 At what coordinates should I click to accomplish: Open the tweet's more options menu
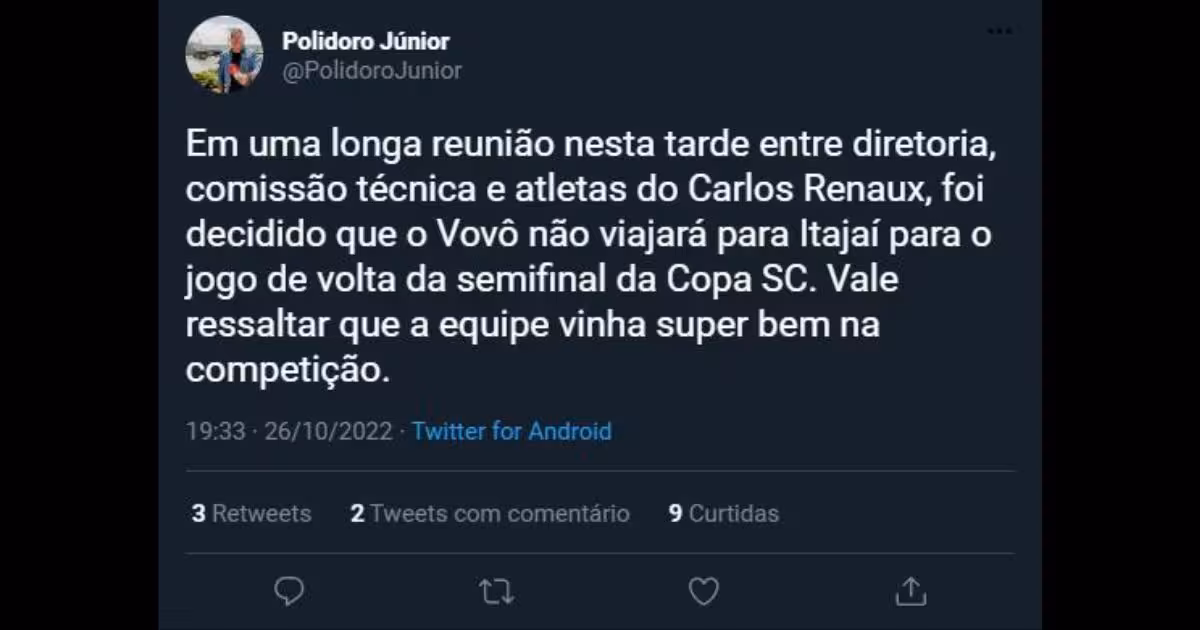tap(999, 32)
